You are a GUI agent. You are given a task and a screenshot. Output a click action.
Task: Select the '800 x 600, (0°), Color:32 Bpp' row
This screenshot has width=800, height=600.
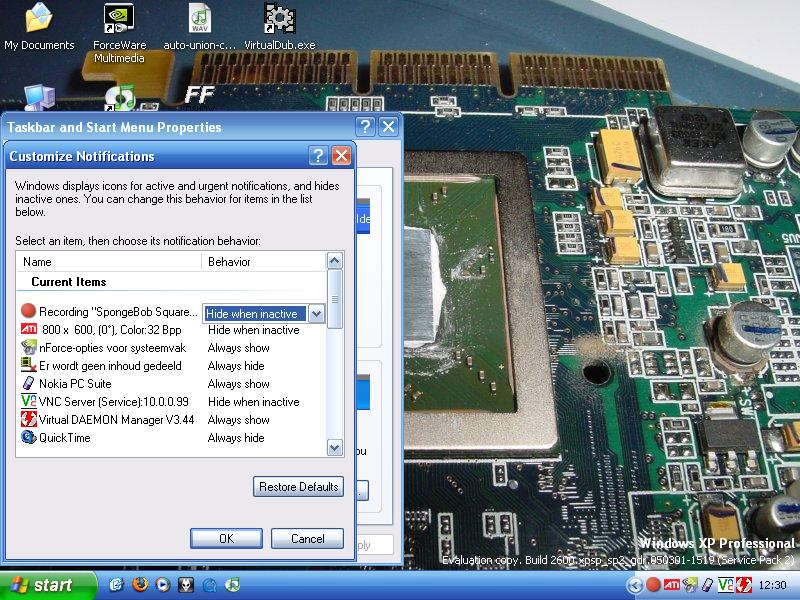click(111, 330)
